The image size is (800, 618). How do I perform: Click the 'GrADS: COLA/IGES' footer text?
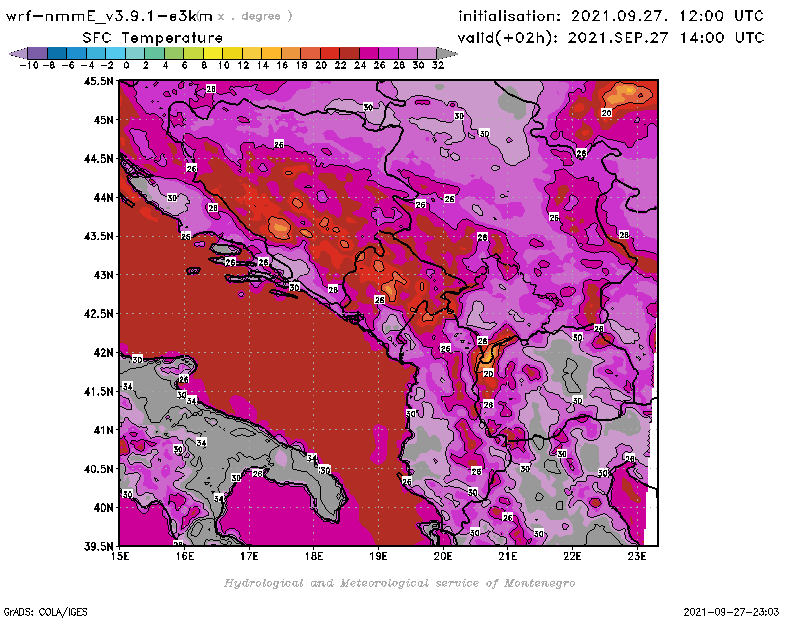[46, 612]
